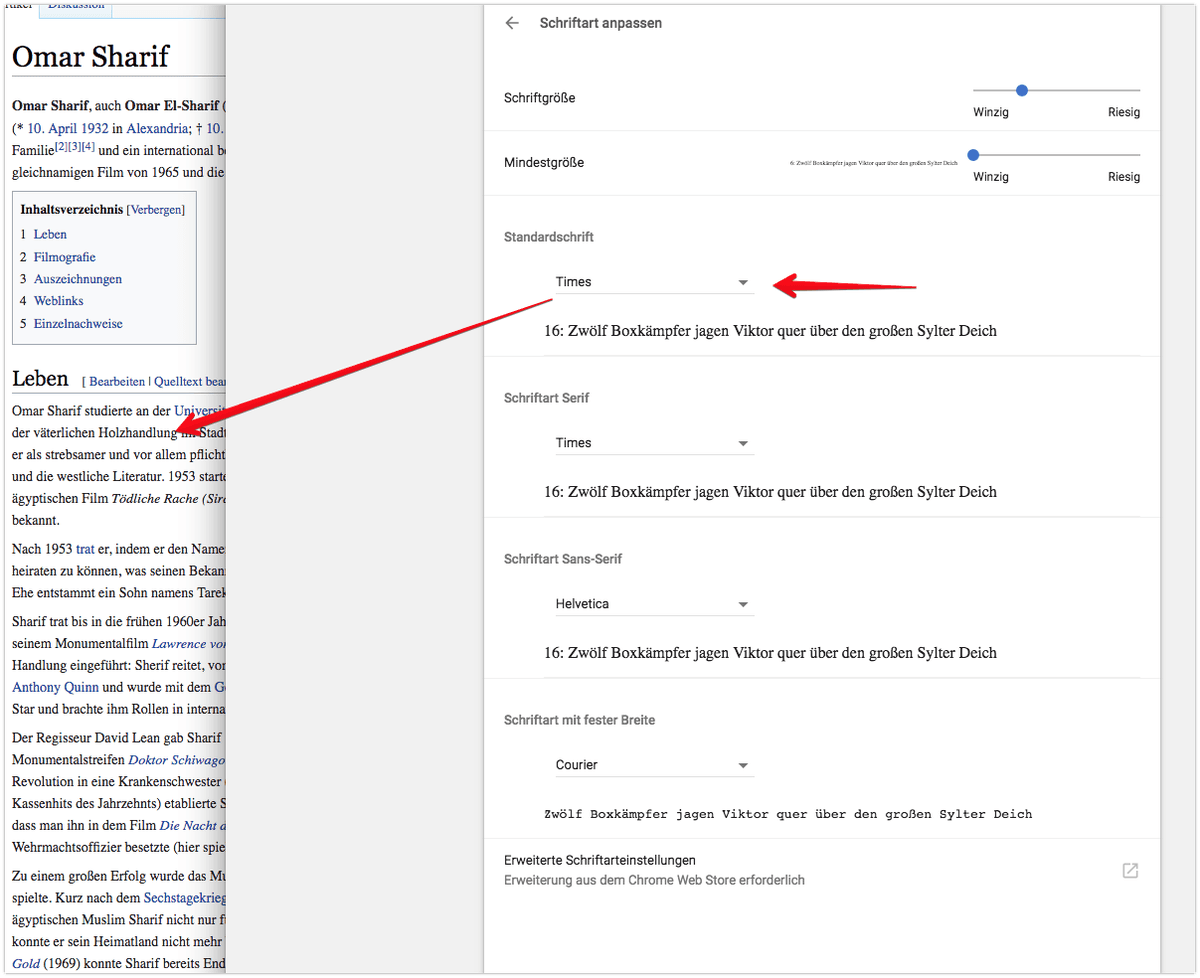1200x978 pixels.
Task: Open the Filmografie contents entry
Action: click(64, 257)
